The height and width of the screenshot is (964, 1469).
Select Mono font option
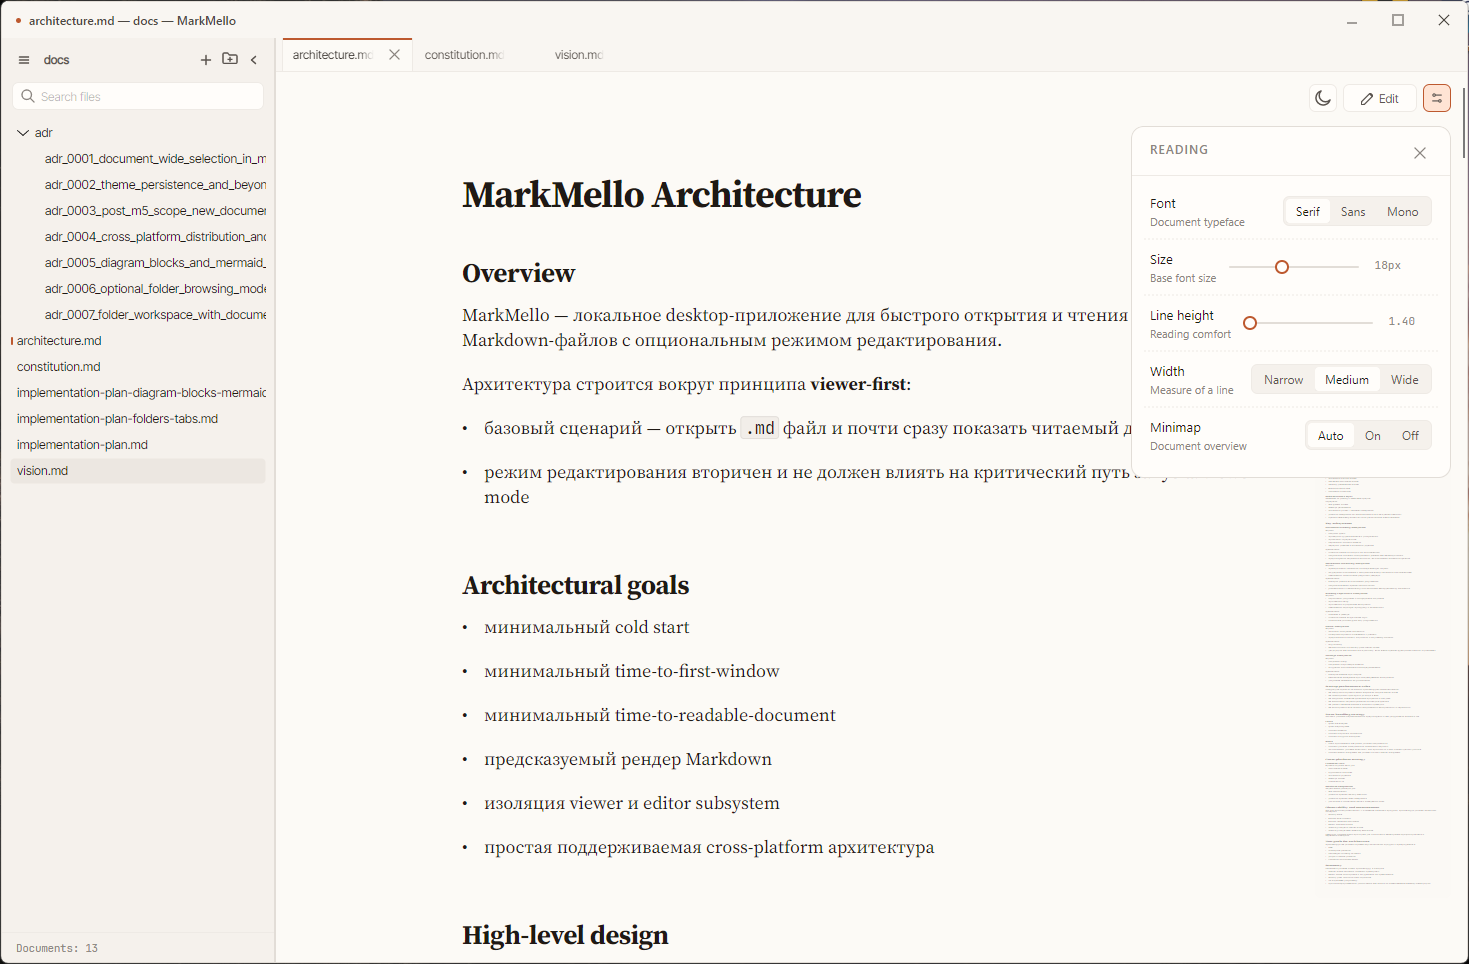1402,212
